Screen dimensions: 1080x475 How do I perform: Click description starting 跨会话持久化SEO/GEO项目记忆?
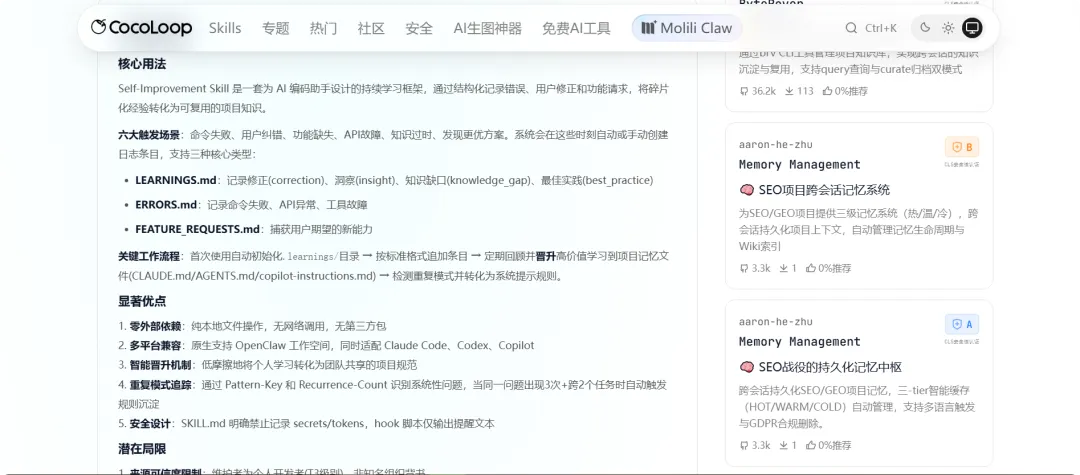point(858,407)
